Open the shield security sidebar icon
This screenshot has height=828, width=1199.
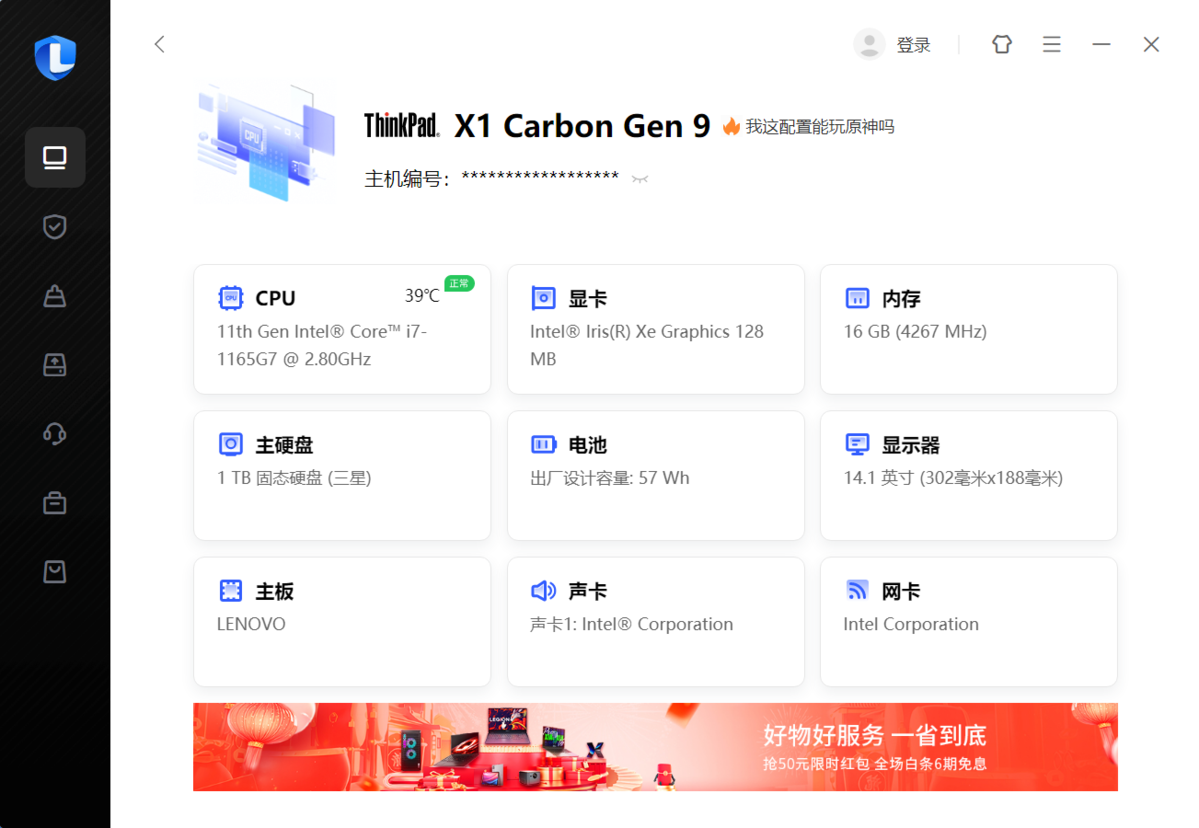pyautogui.click(x=55, y=226)
